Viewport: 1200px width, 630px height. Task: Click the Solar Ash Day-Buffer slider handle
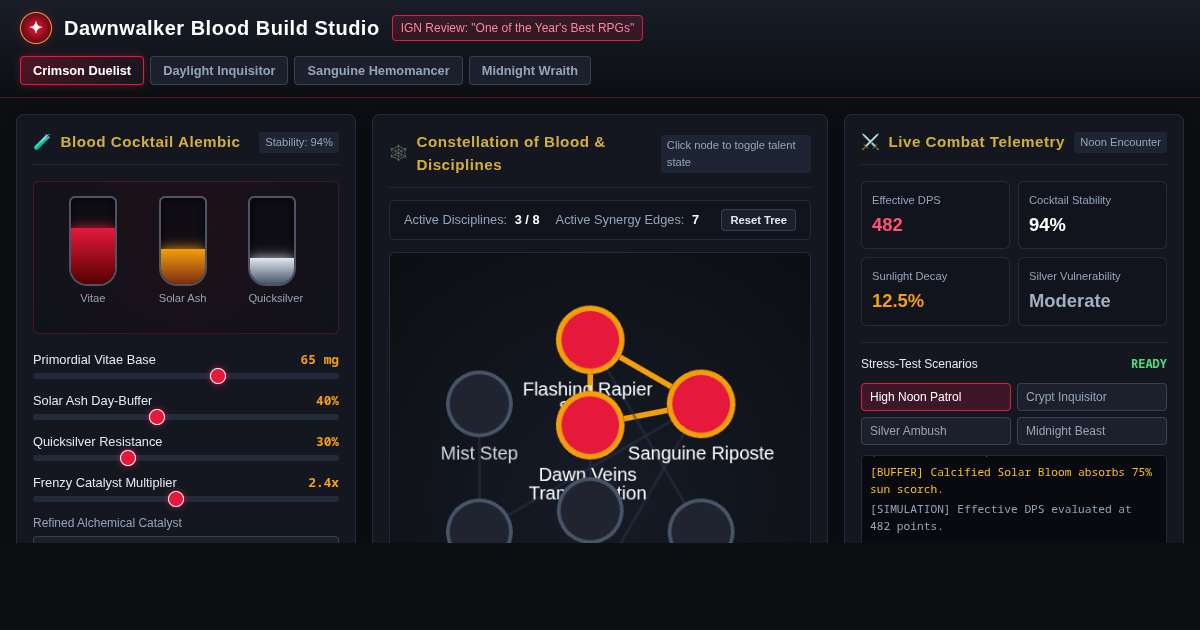pyautogui.click(x=157, y=417)
